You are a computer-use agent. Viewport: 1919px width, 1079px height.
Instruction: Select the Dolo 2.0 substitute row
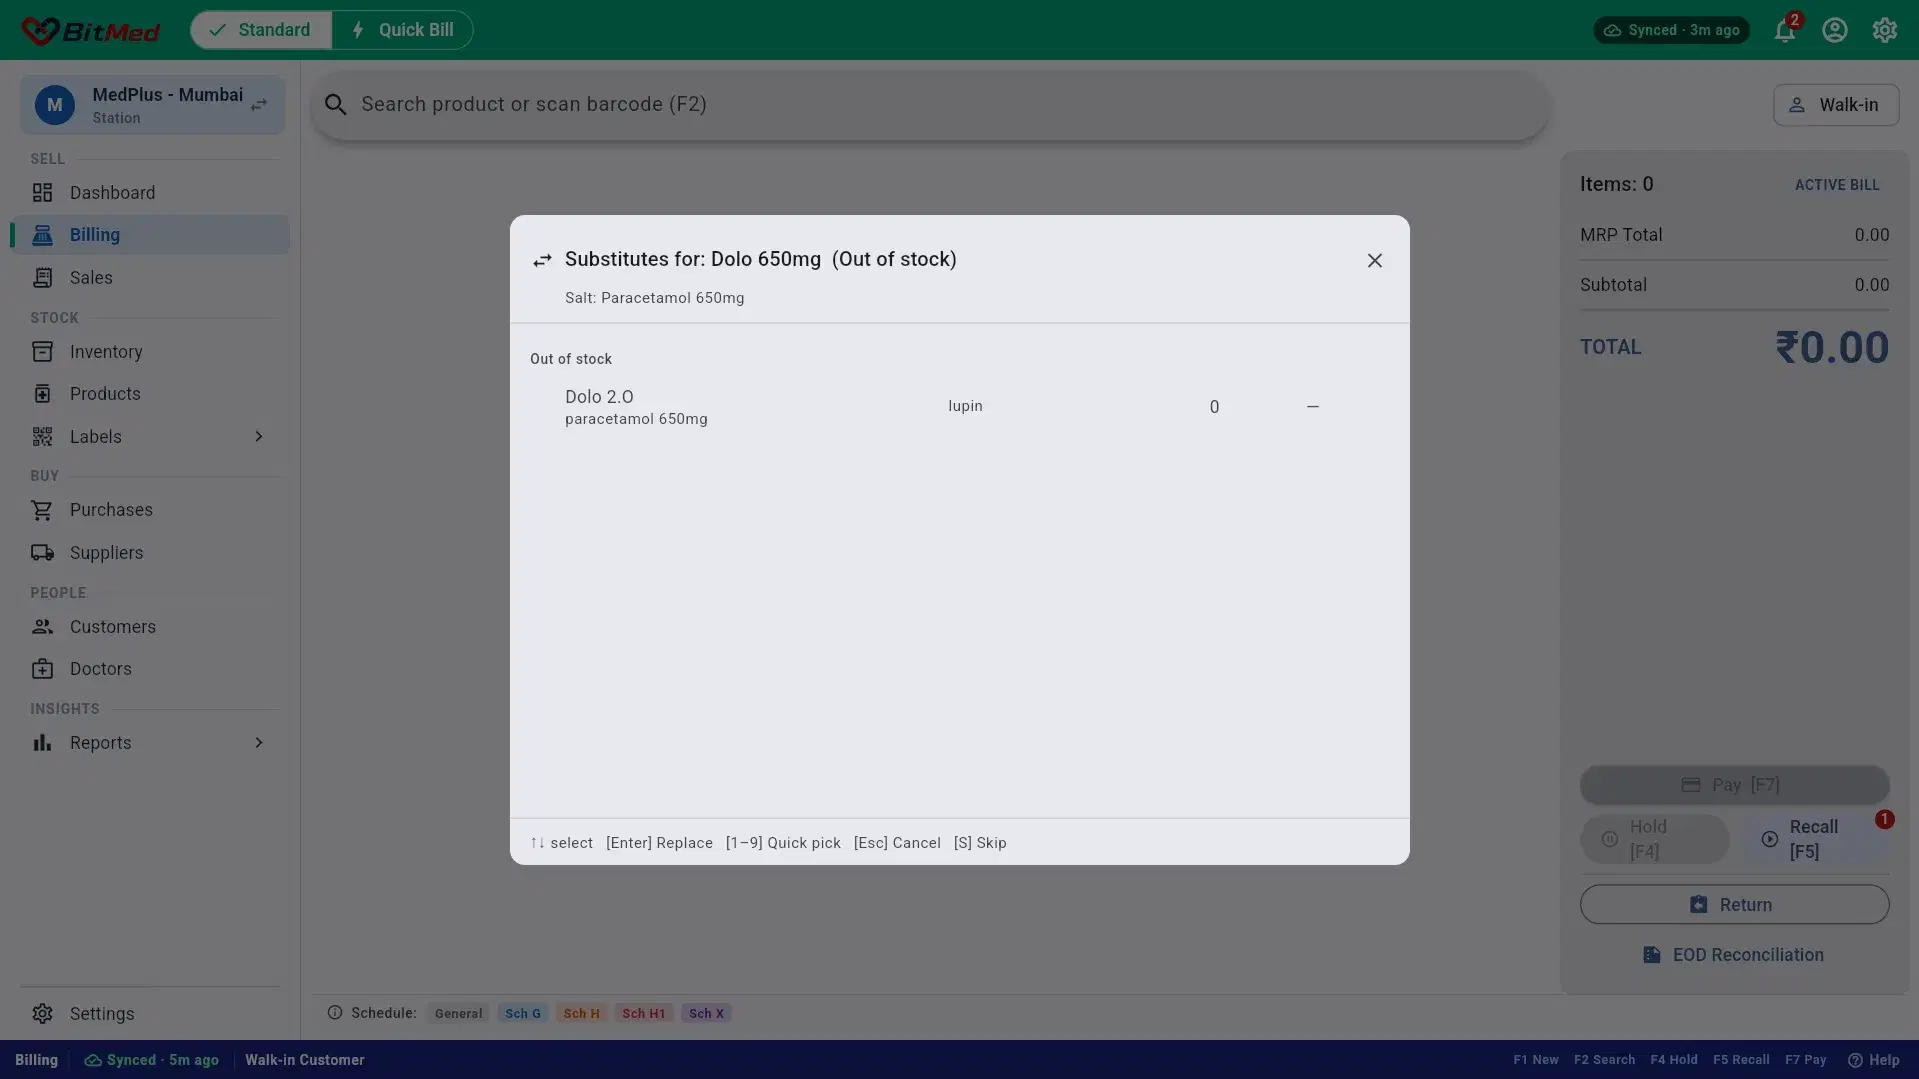(x=959, y=407)
